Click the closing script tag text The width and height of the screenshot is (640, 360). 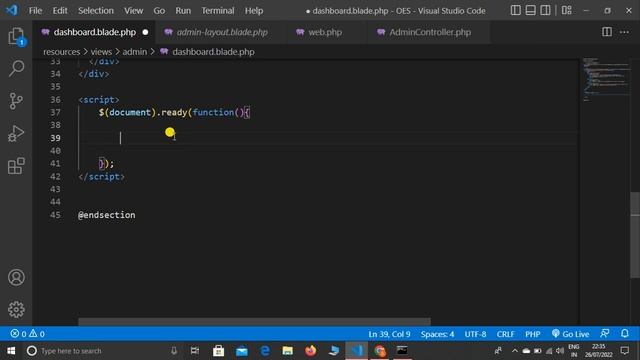click(101, 176)
